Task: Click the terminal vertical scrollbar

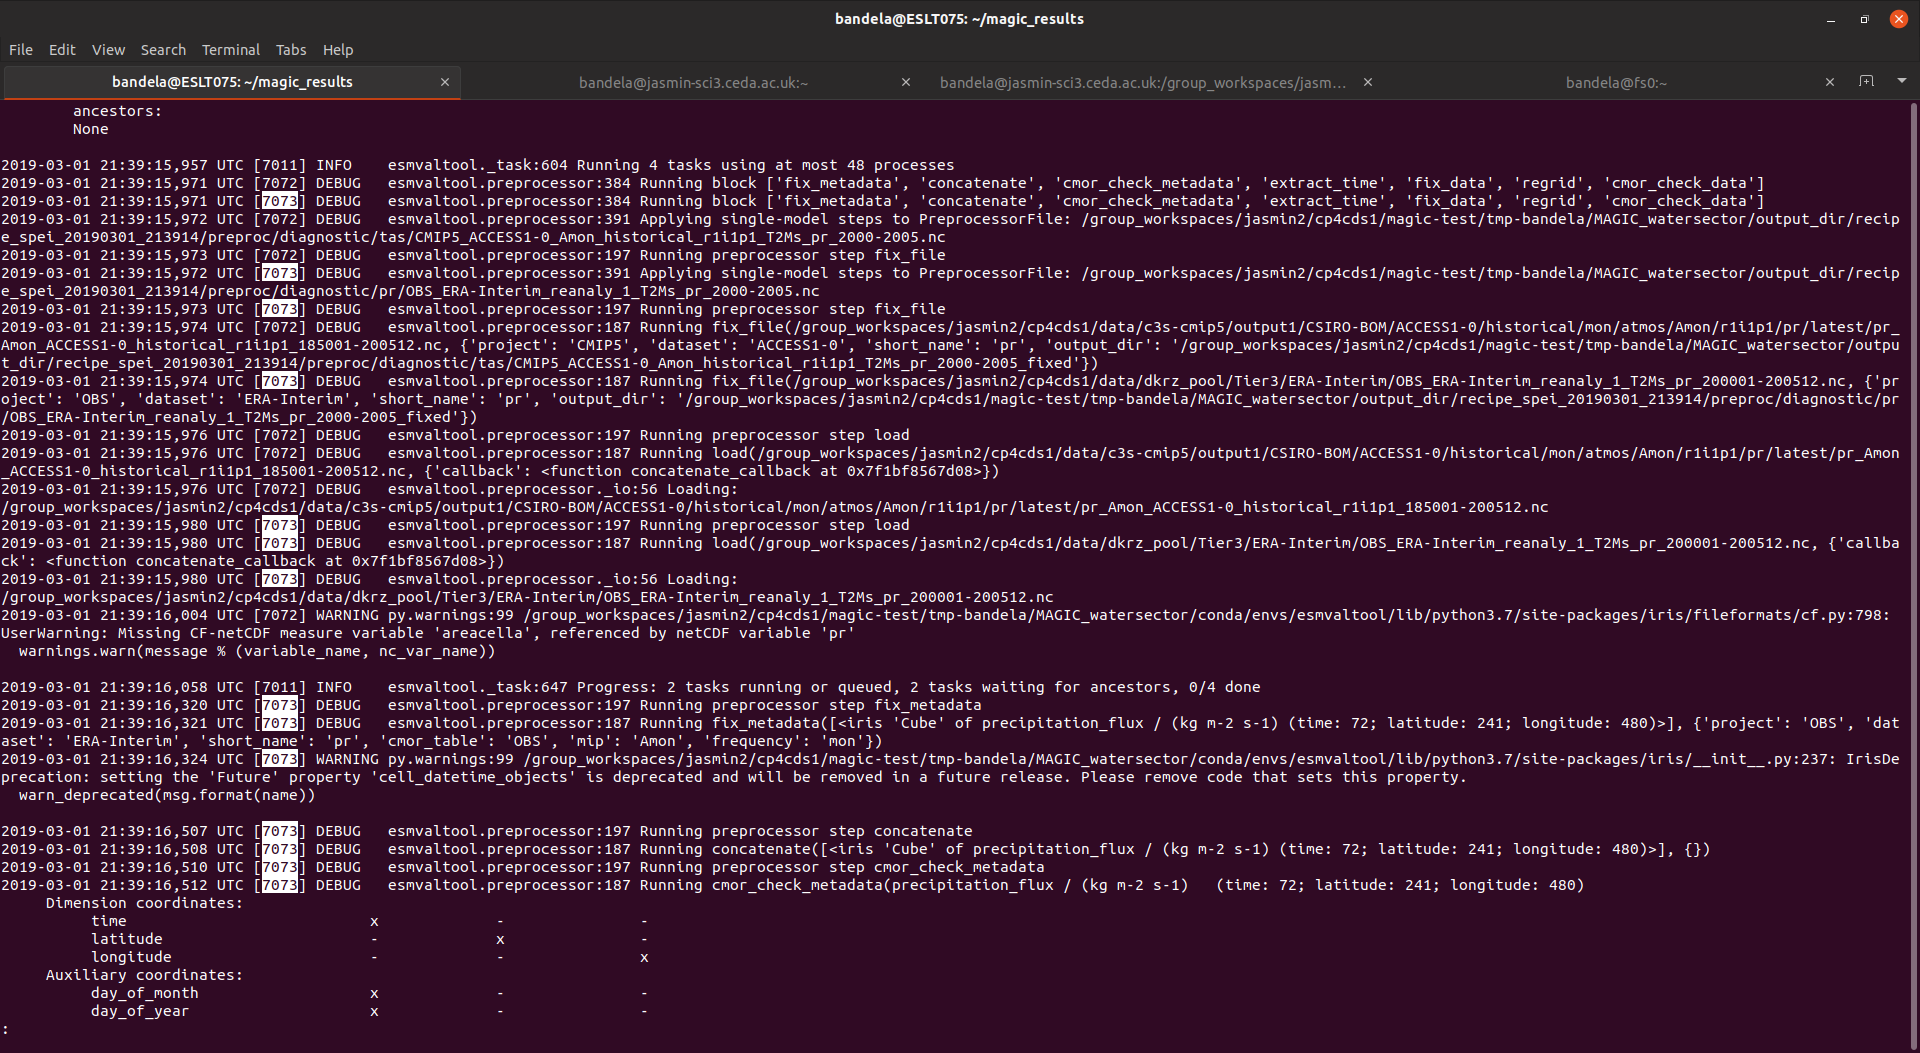Action: (x=1914, y=575)
